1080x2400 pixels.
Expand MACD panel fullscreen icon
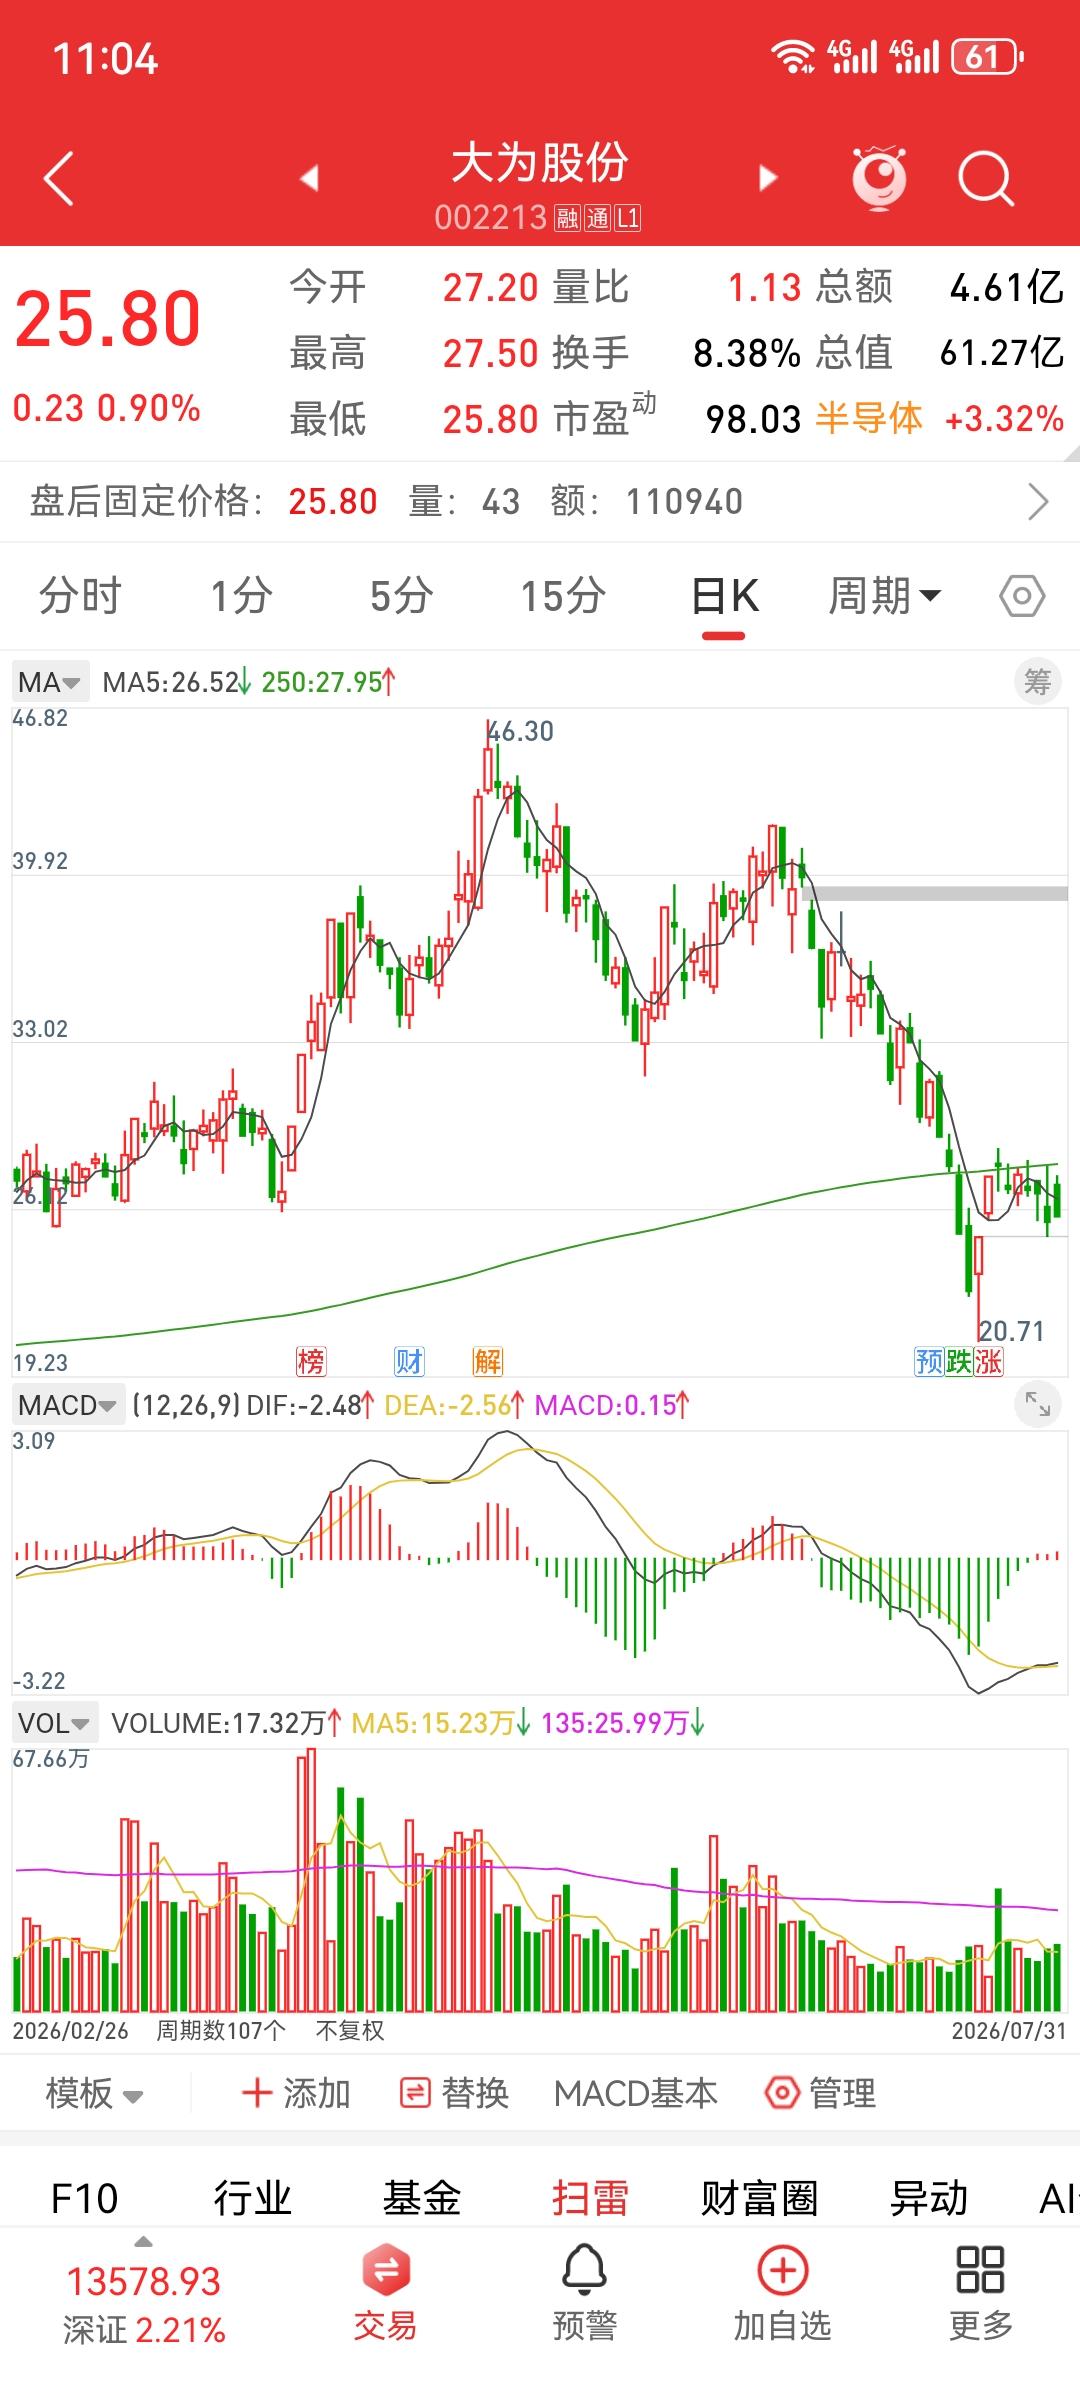pyautogui.click(x=1037, y=1405)
